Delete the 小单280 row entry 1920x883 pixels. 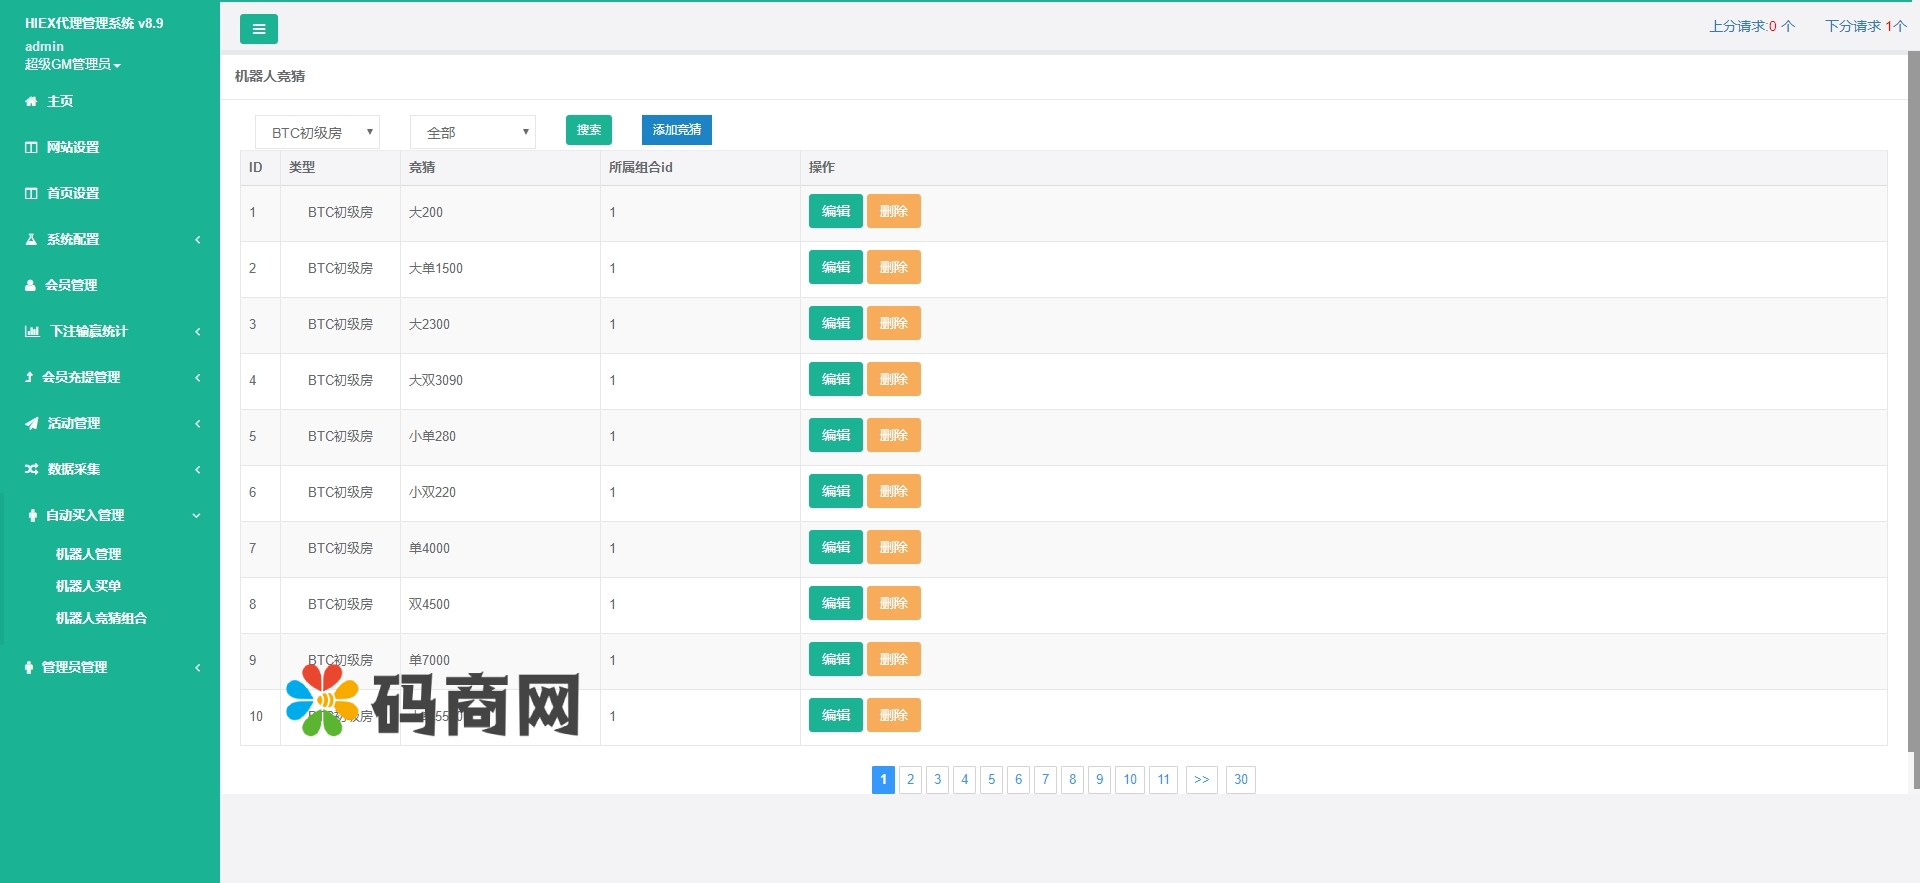point(893,435)
